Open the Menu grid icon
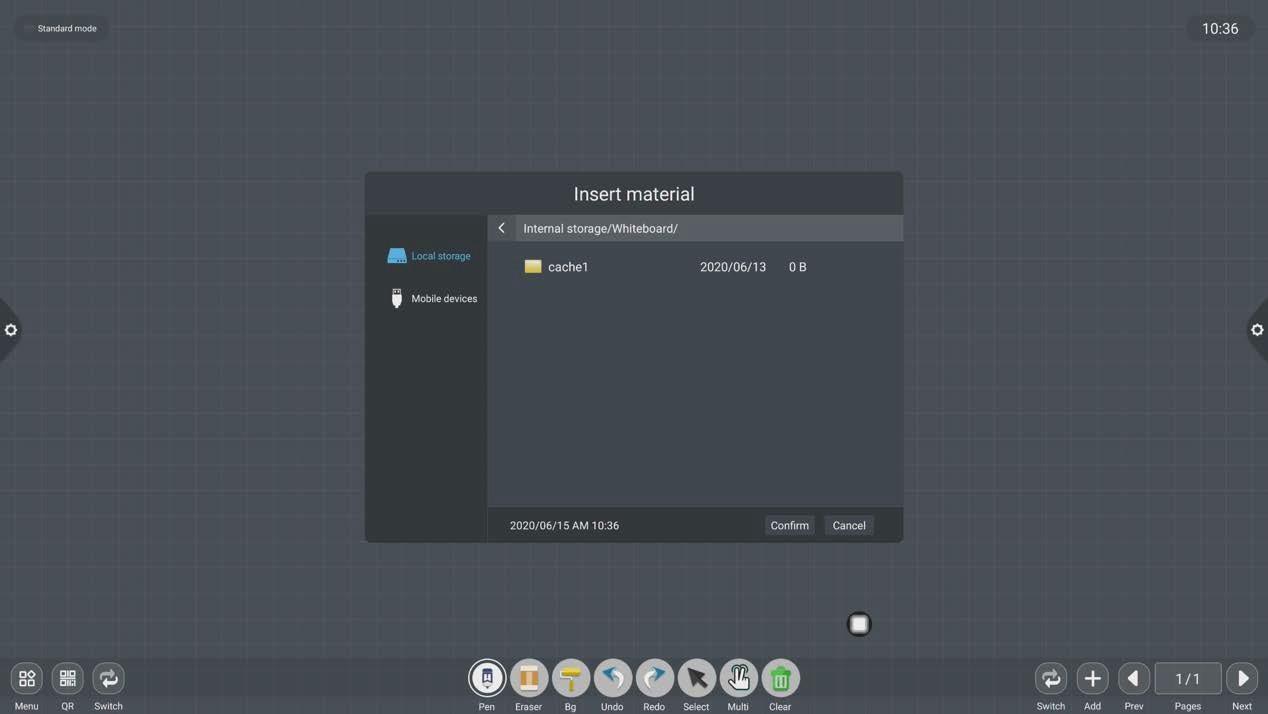 (27, 678)
